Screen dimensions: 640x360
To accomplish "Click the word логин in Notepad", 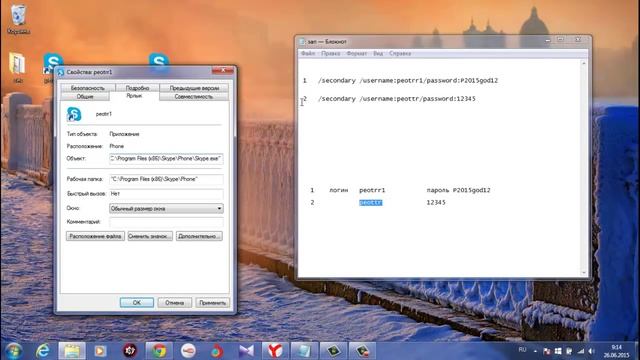I will click(x=339, y=190).
